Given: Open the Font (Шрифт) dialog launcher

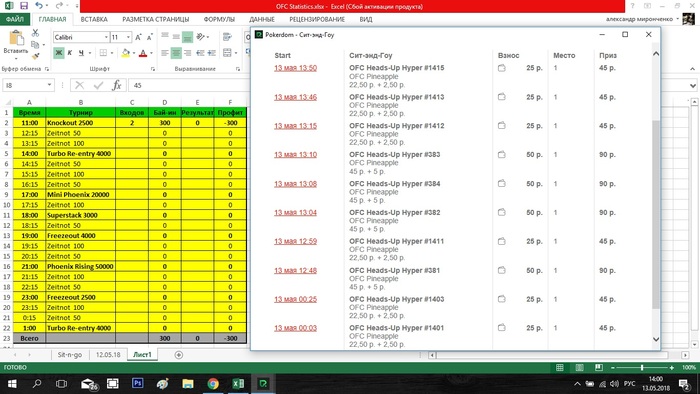Looking at the screenshot, I should coord(153,69).
